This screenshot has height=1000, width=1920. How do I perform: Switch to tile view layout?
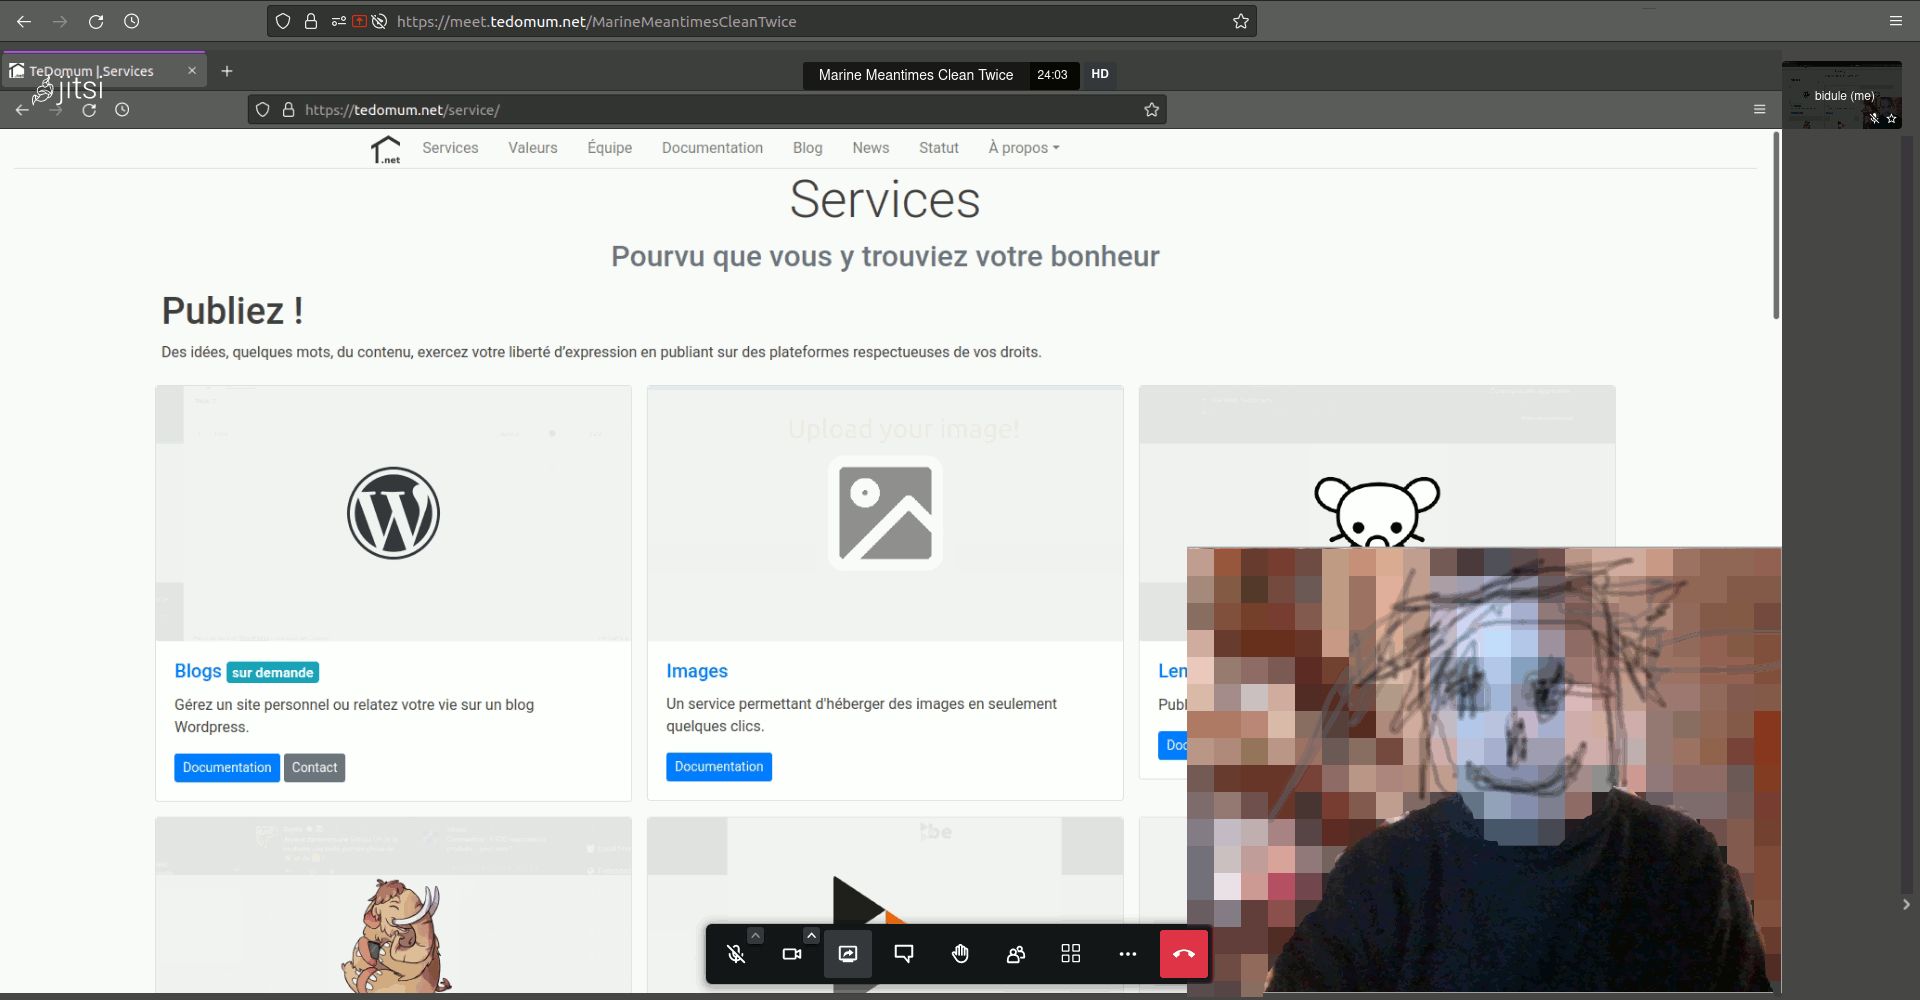coord(1071,954)
